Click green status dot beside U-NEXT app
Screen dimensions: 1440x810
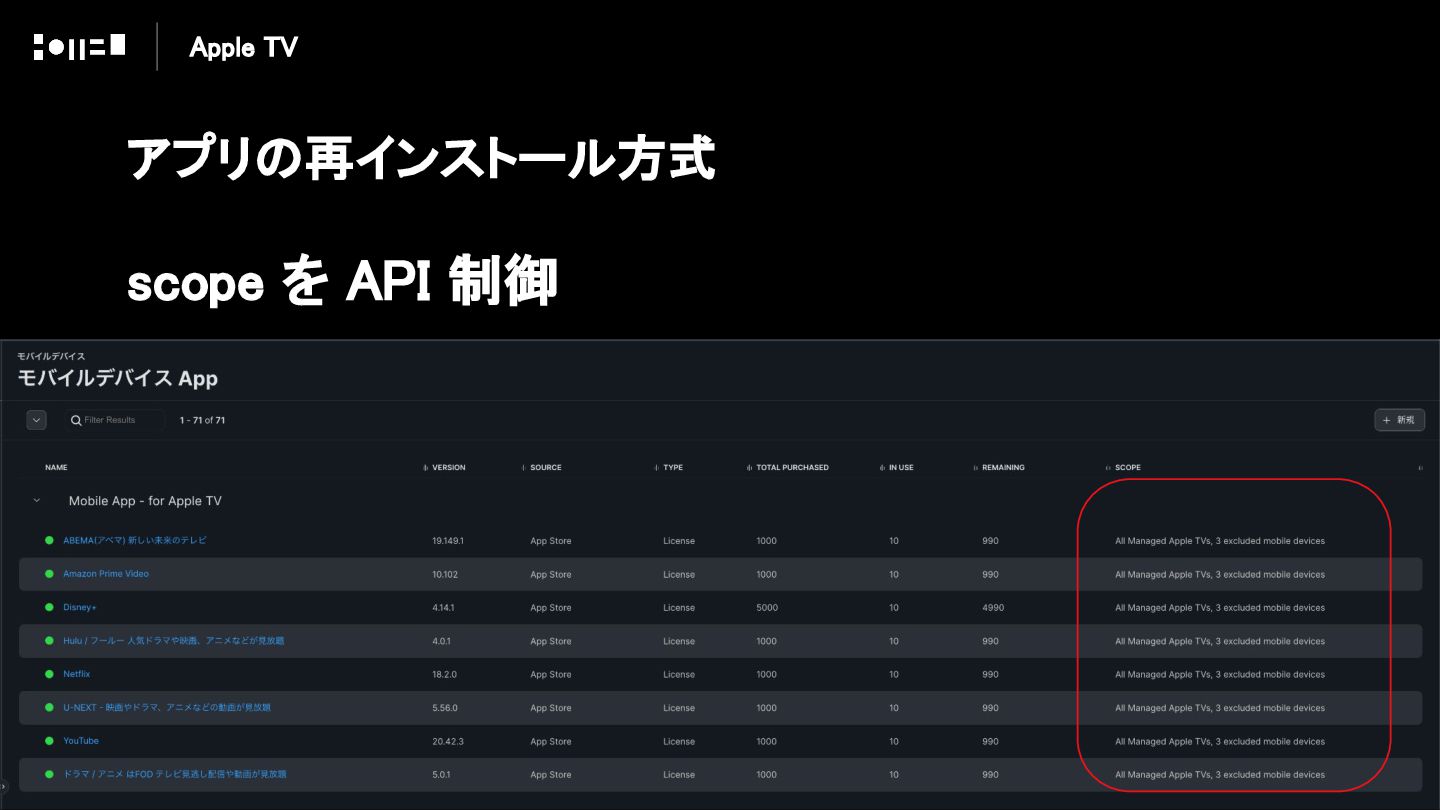coord(49,708)
